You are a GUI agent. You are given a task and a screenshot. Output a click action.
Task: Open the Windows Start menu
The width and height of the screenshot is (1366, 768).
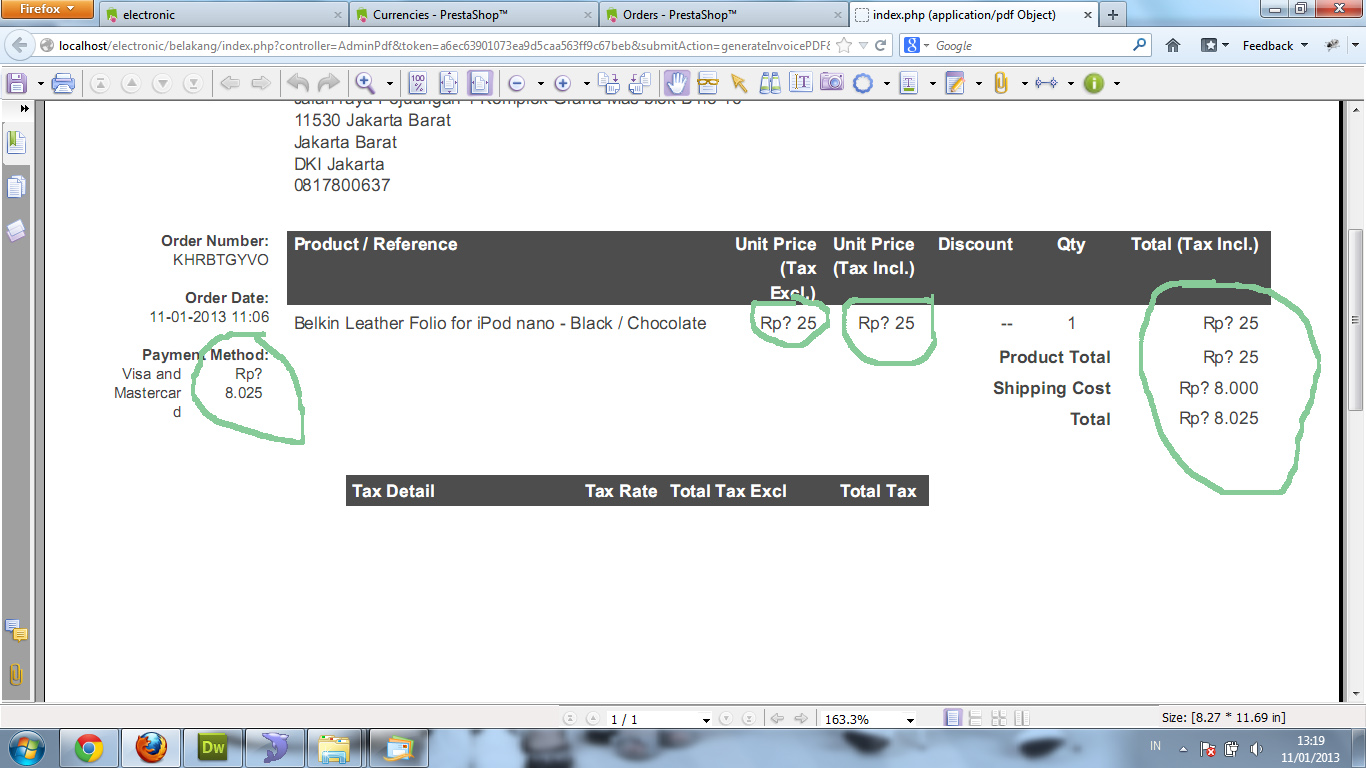coord(25,748)
